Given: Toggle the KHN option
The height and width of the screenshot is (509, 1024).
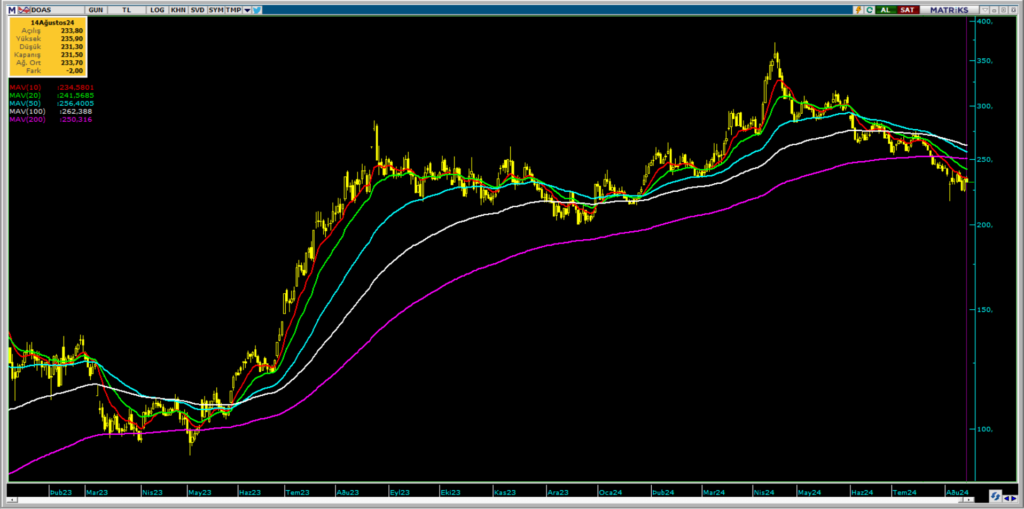Looking at the screenshot, I should point(178,10).
